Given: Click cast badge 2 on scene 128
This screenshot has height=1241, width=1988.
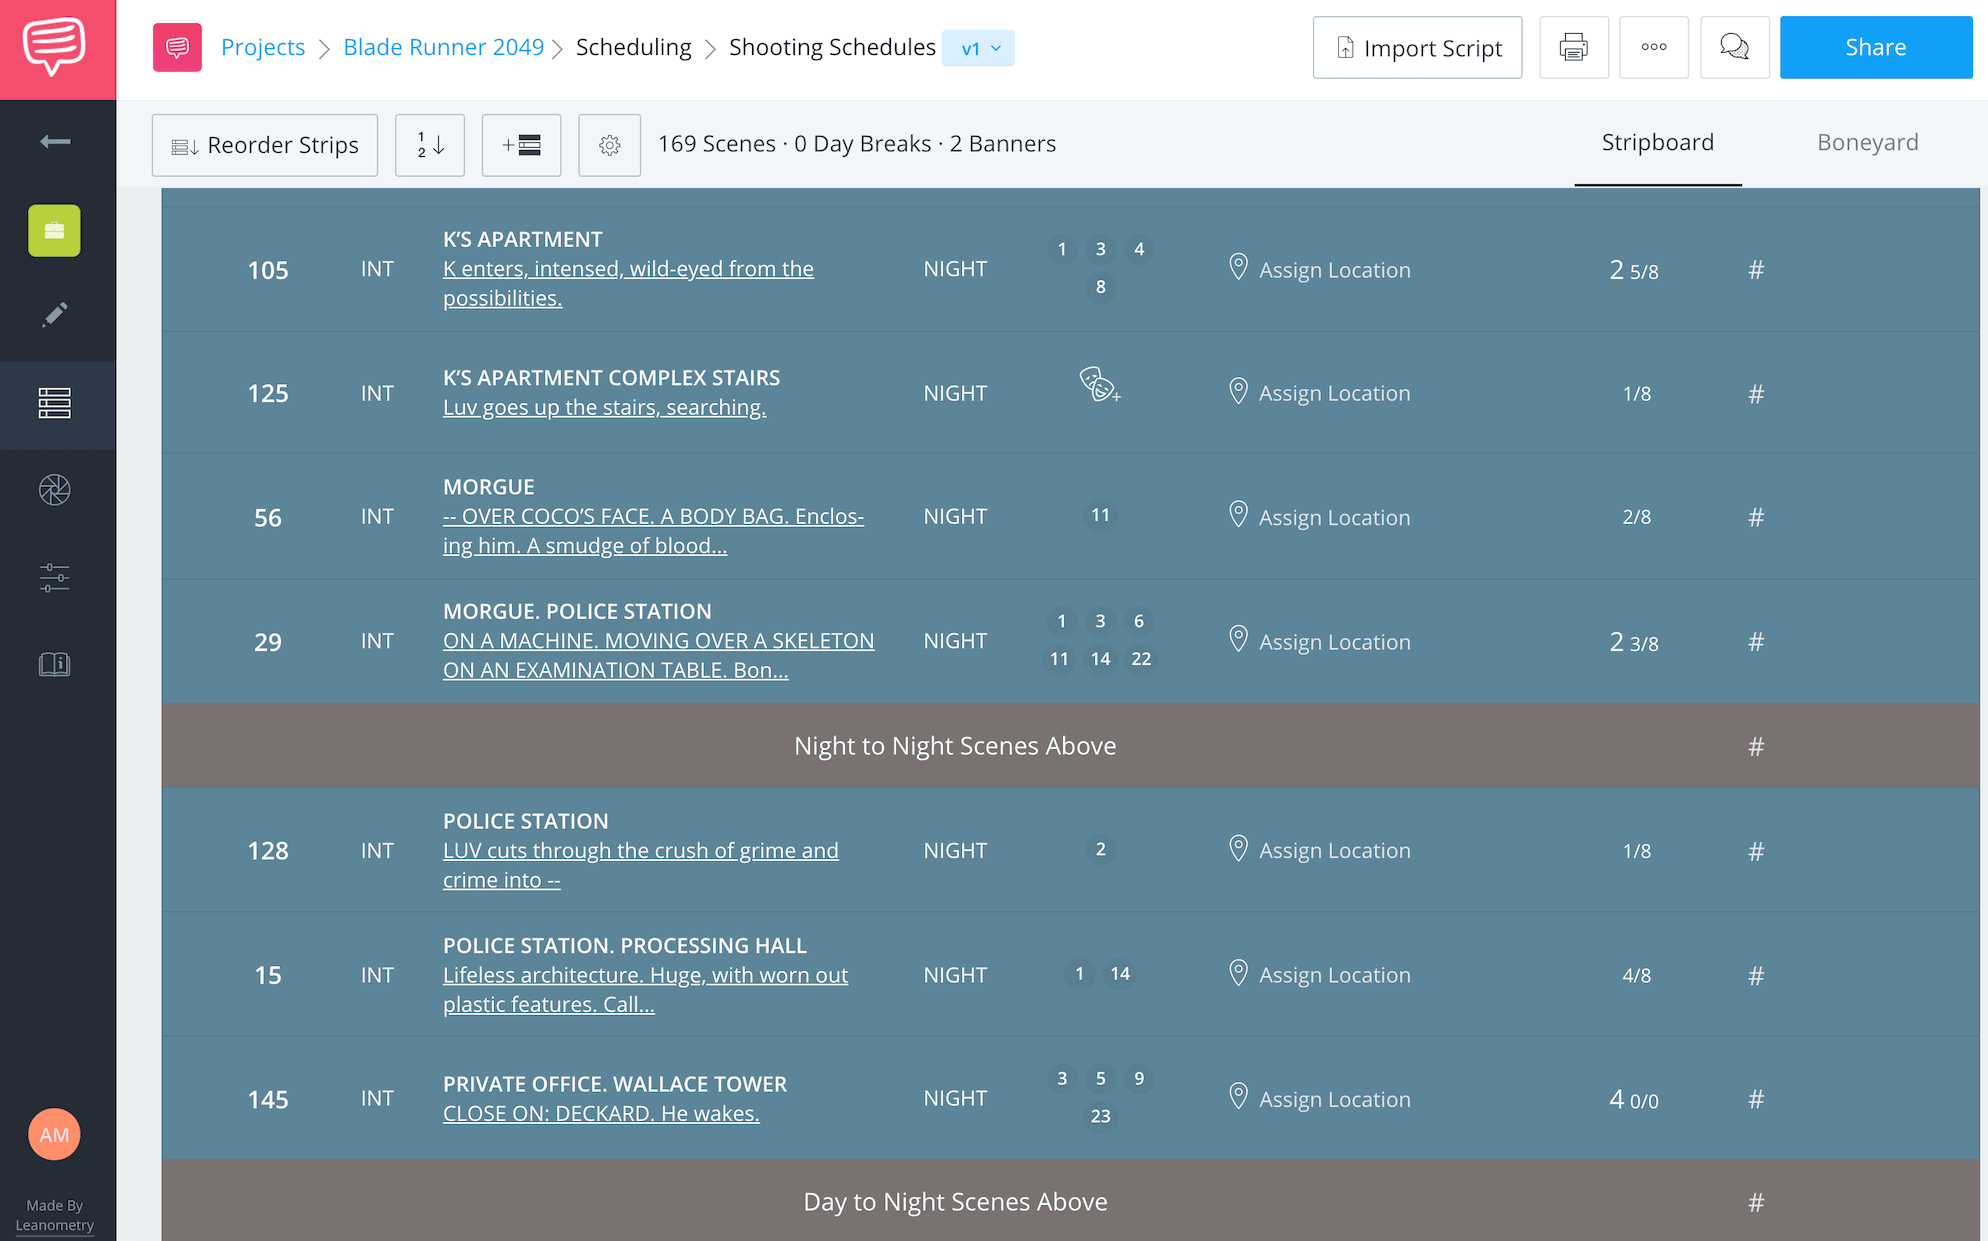Looking at the screenshot, I should click(x=1100, y=849).
